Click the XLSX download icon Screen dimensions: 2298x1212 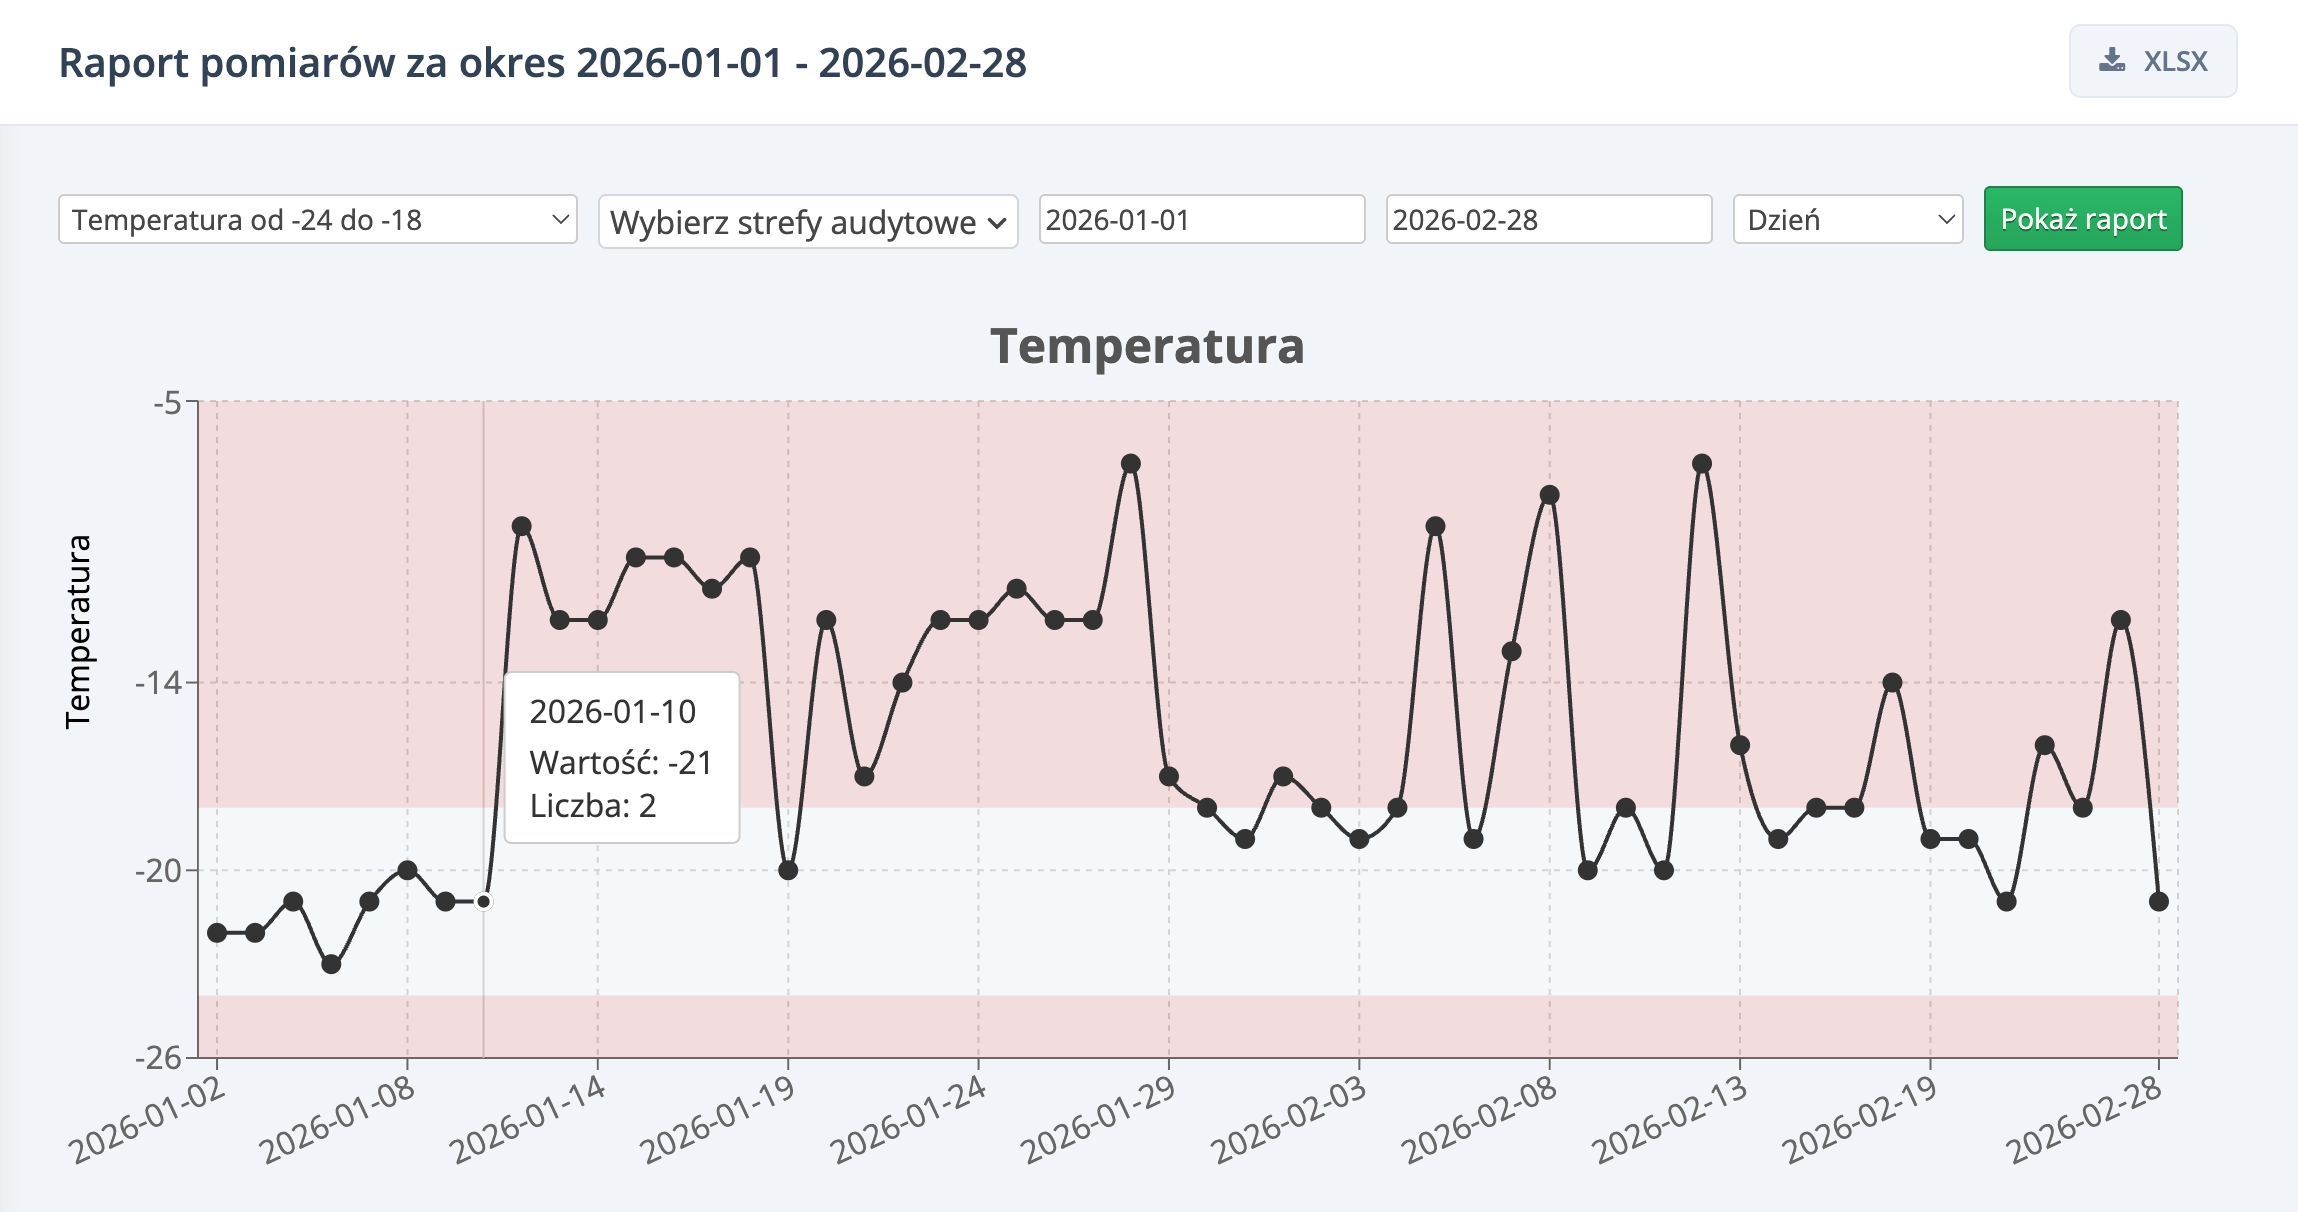[2111, 61]
